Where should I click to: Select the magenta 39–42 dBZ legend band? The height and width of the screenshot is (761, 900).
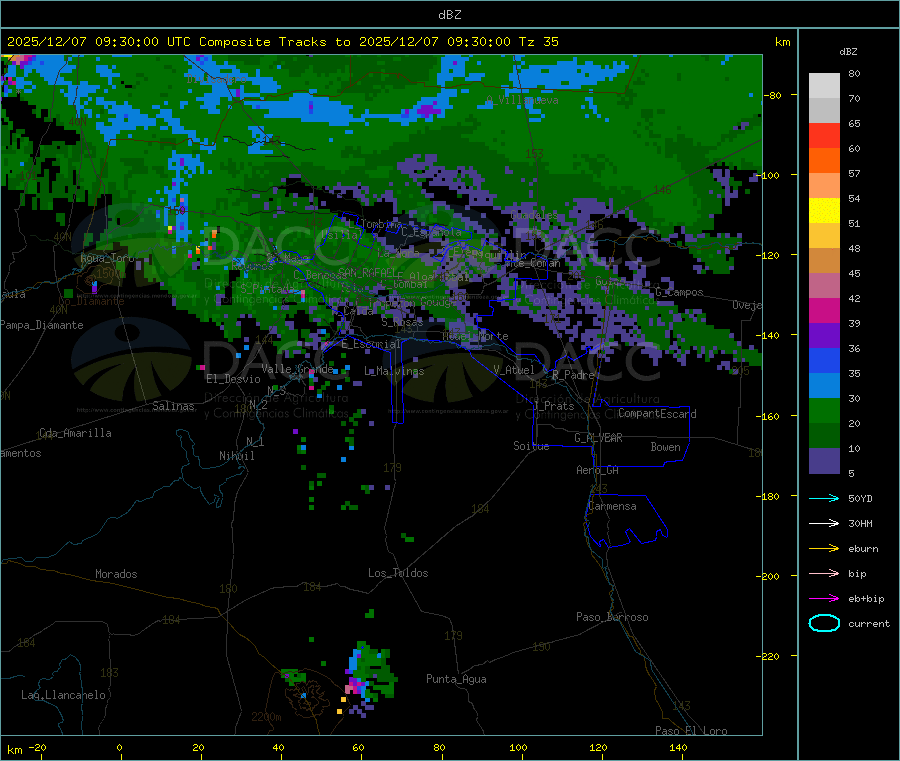[824, 310]
